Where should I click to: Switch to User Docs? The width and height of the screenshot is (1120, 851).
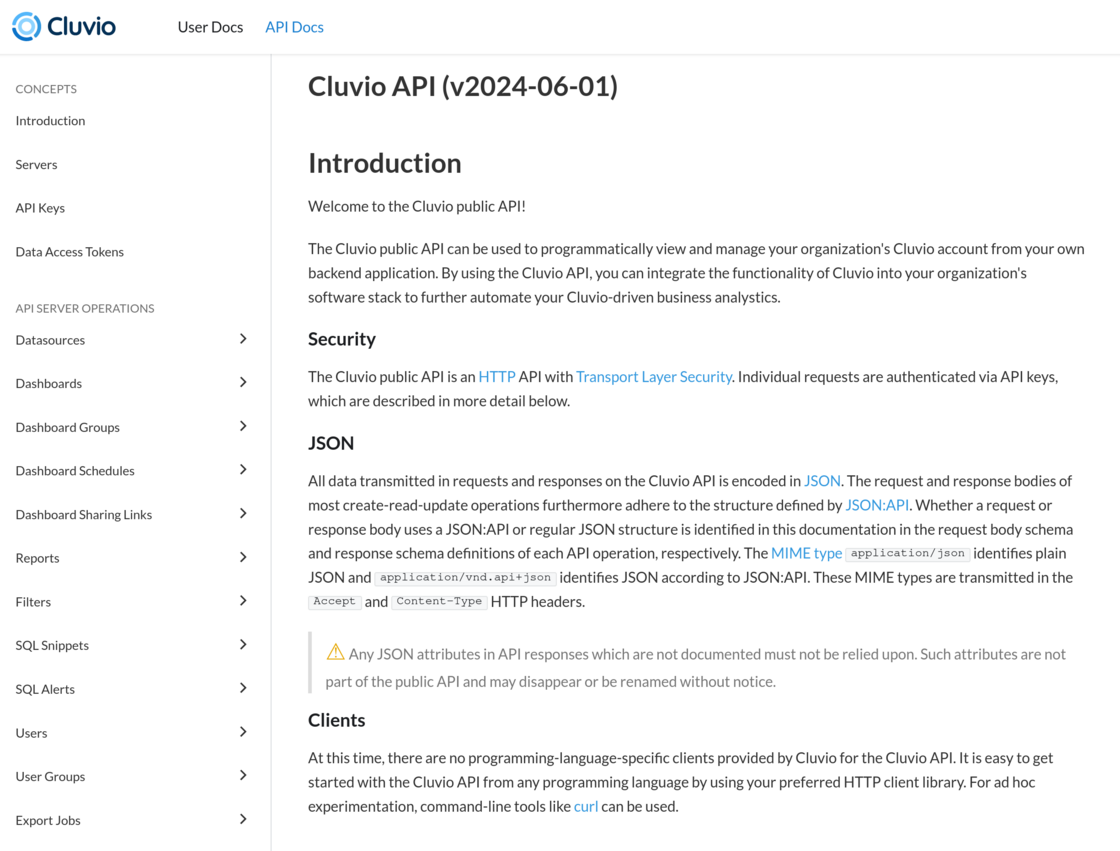click(210, 27)
